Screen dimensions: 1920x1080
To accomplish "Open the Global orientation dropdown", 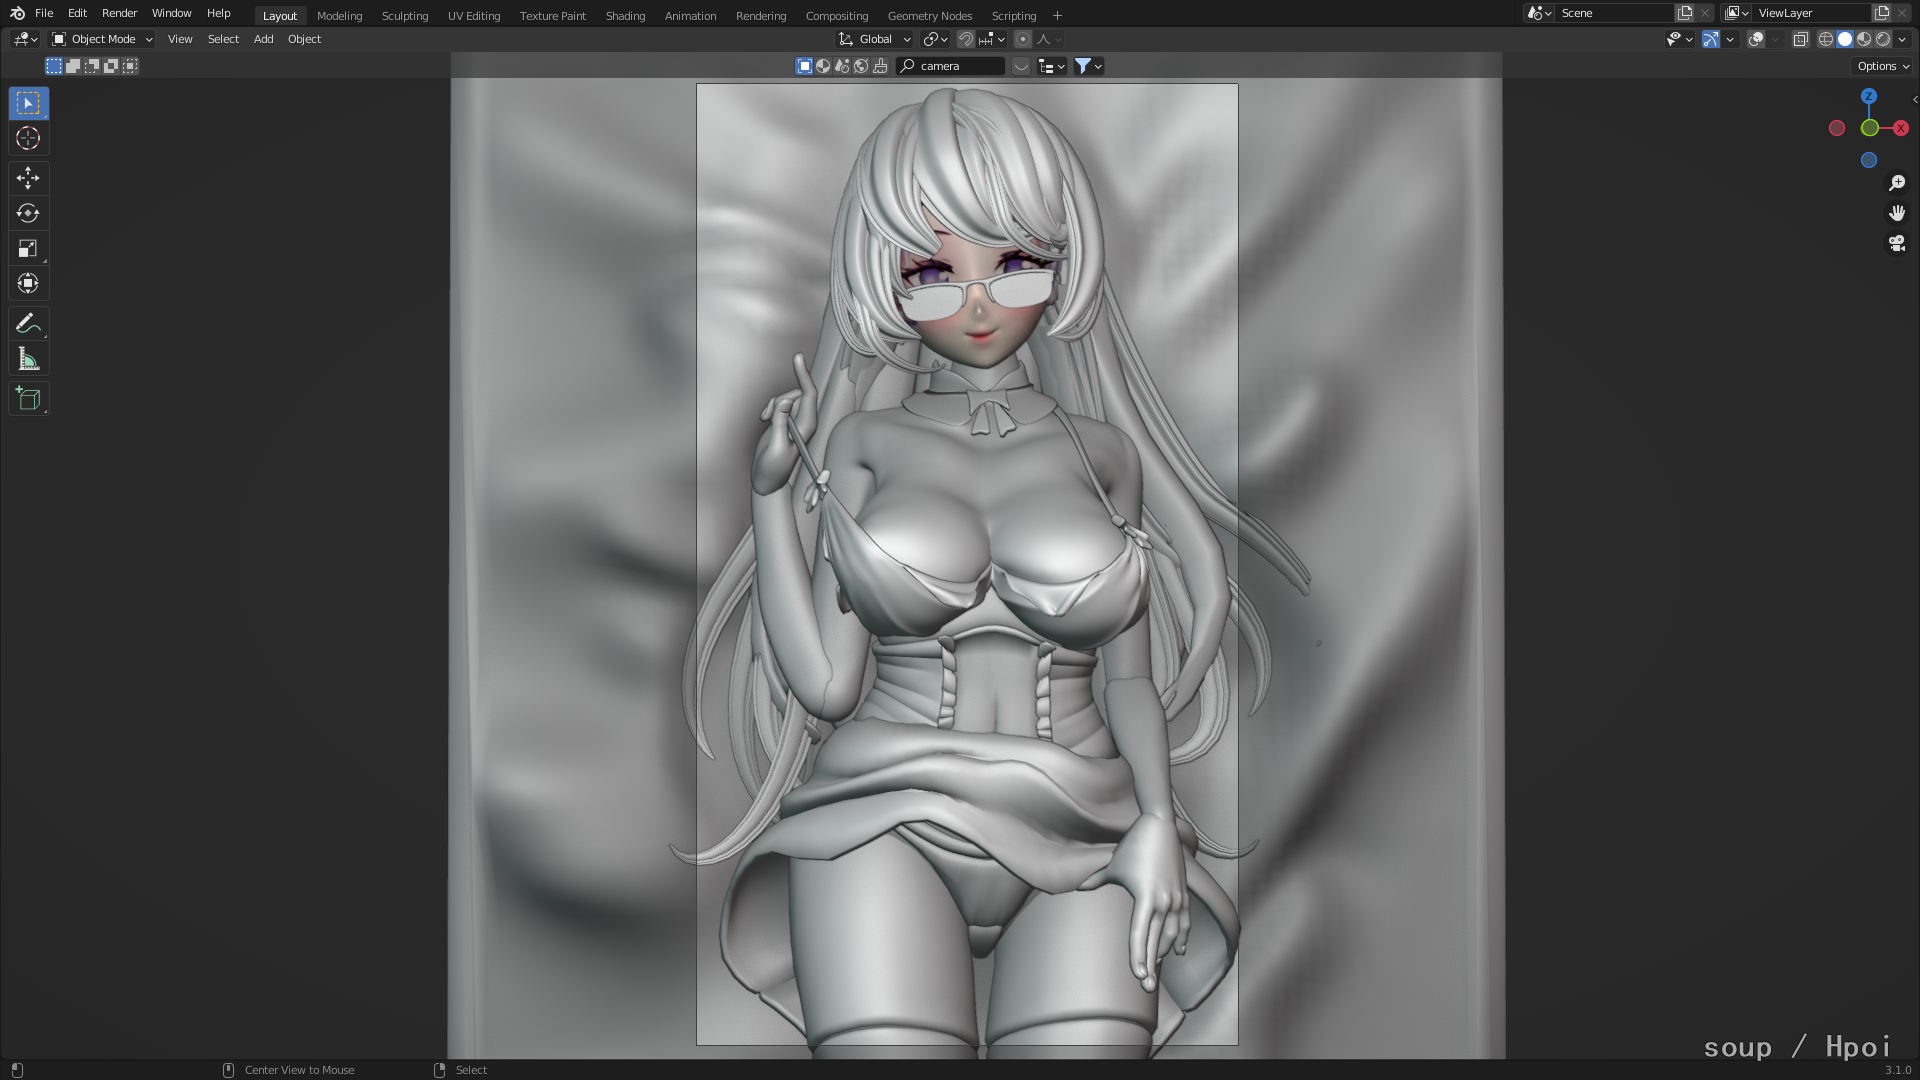I will (876, 39).
